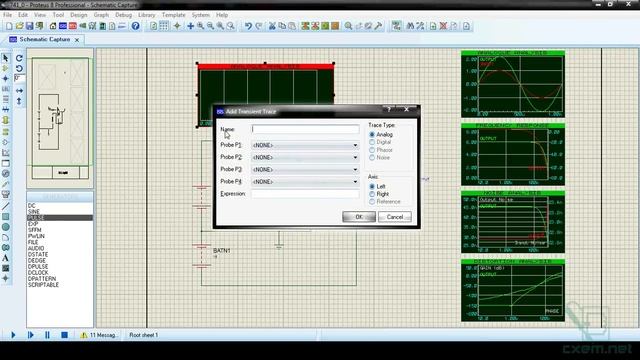
Task: Click the Step simulation button
Action: coord(30,335)
